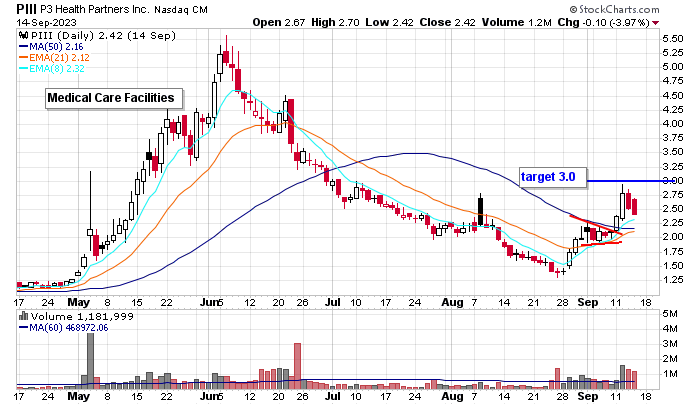
Task: Click the Chg -0.10 (-3.97%) value
Action: pos(603,22)
